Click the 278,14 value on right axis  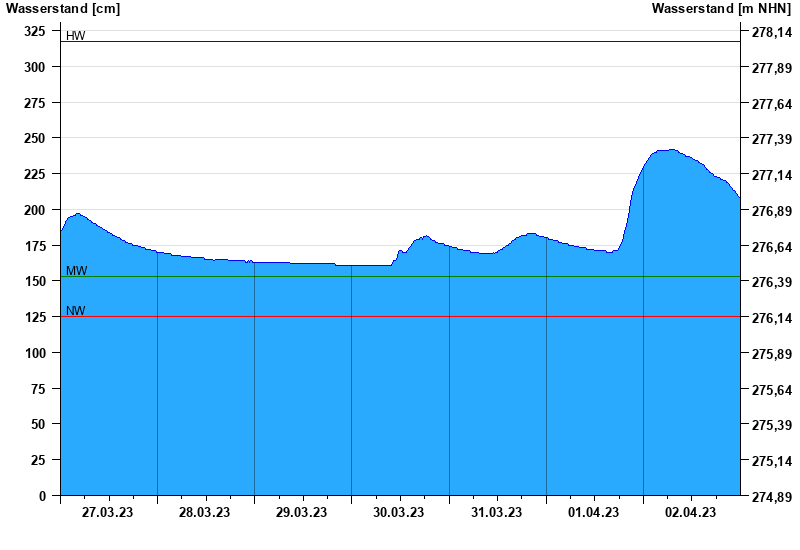[x=772, y=33]
